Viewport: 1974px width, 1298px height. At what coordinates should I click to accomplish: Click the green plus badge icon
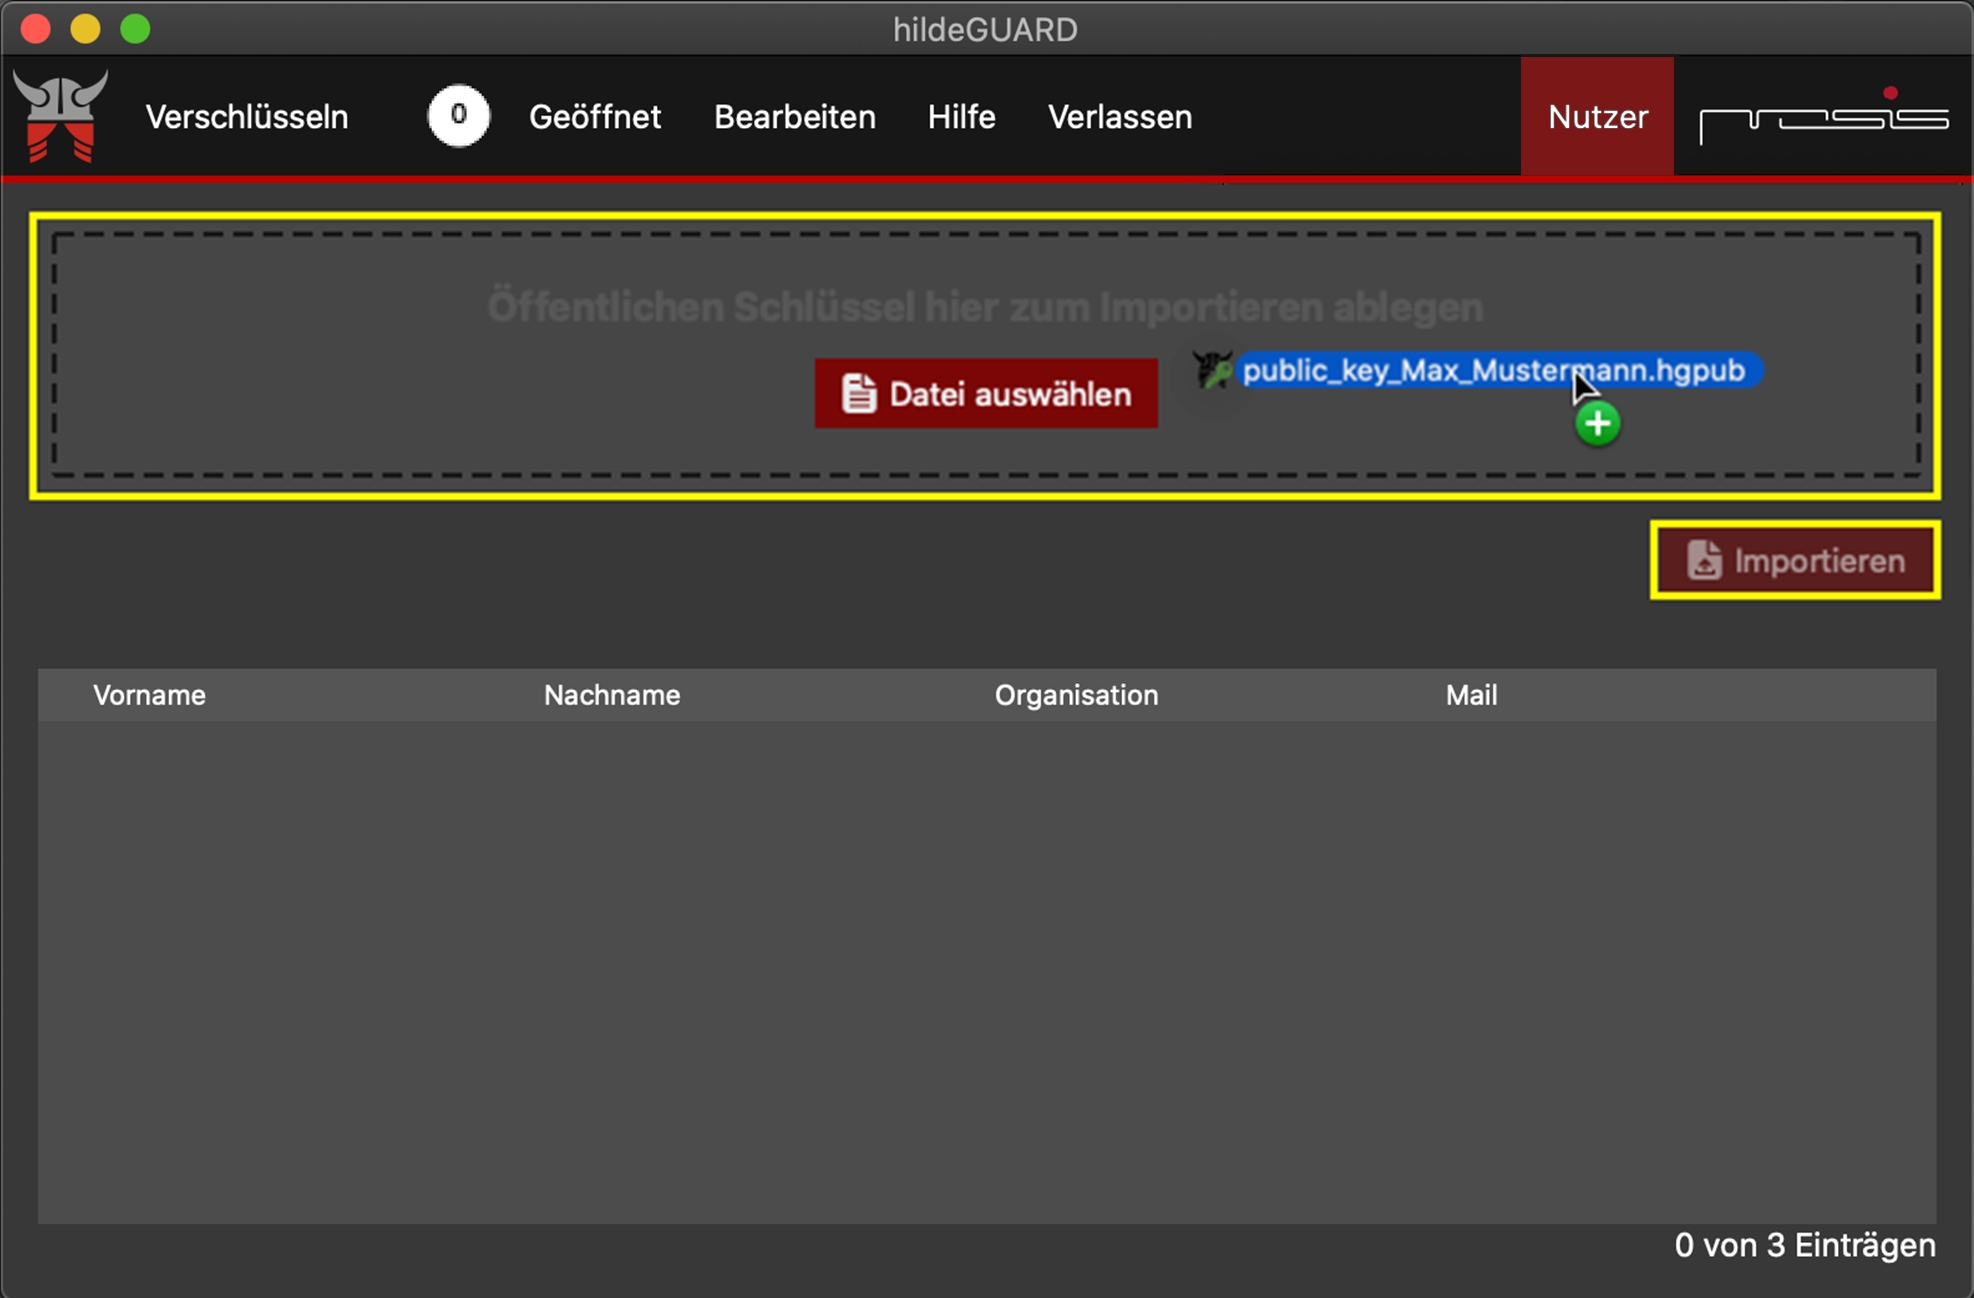point(1597,424)
